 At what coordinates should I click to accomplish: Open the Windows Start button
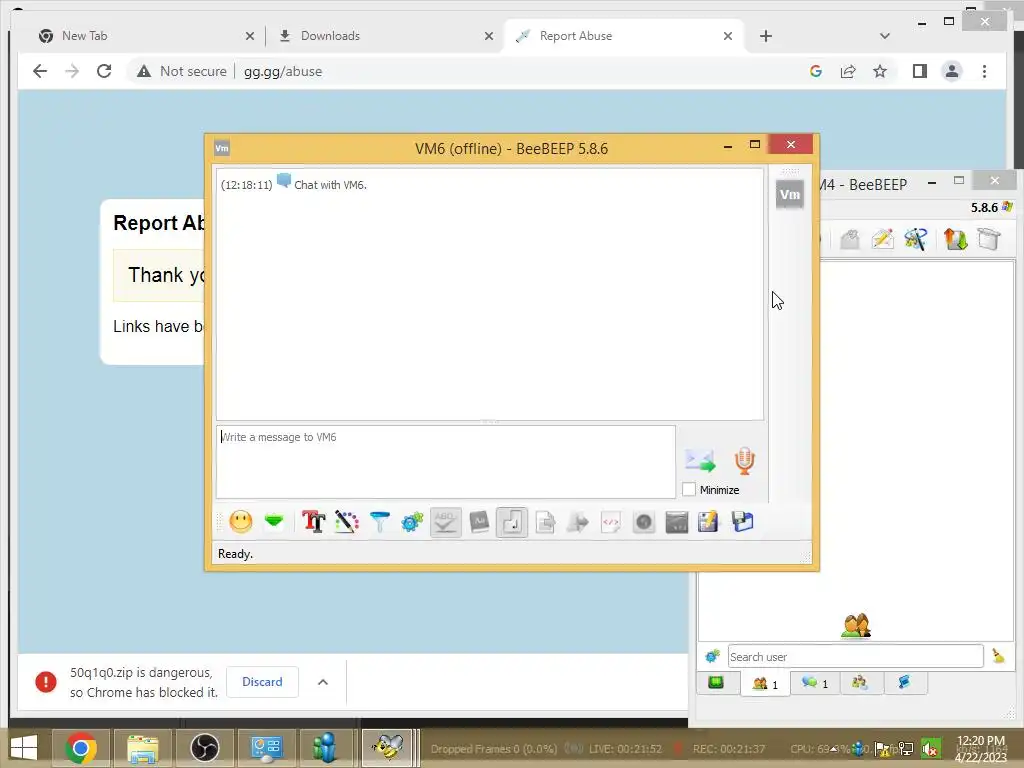[x=24, y=748]
